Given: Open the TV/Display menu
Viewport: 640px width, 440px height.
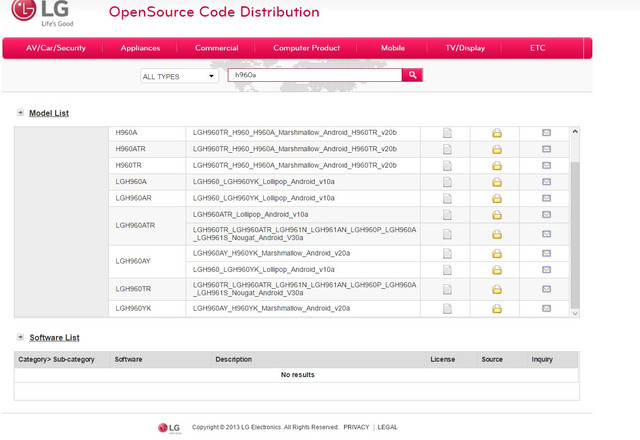Looking at the screenshot, I should tap(465, 48).
